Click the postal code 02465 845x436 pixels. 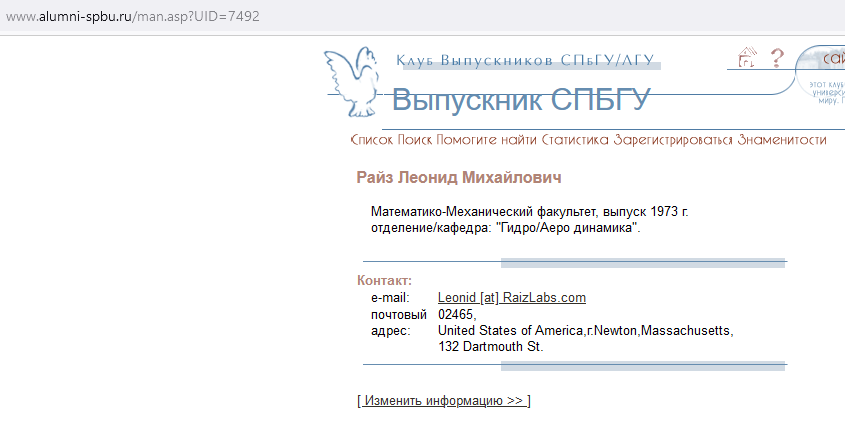click(x=457, y=314)
